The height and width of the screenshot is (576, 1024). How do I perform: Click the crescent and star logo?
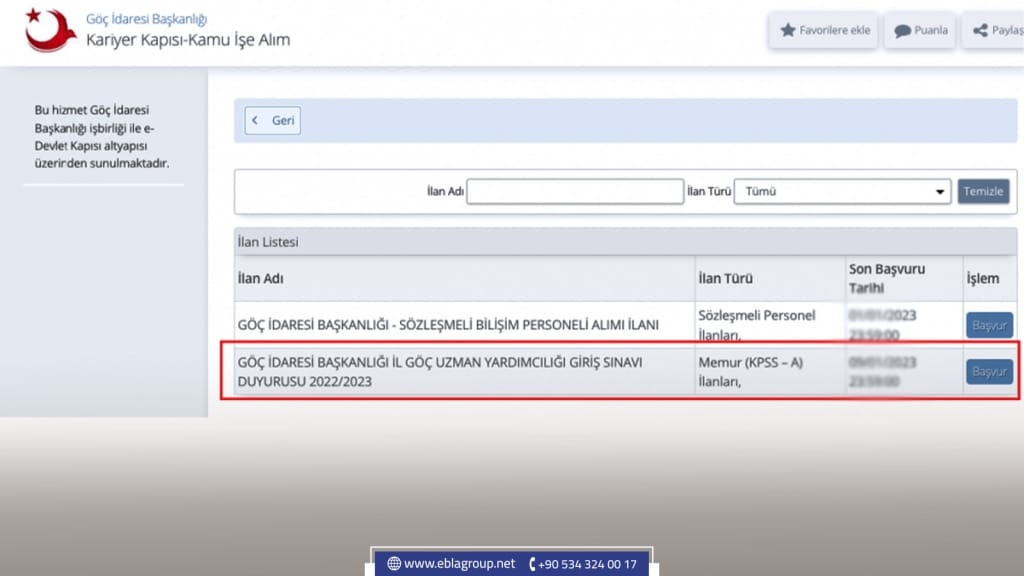click(49, 30)
